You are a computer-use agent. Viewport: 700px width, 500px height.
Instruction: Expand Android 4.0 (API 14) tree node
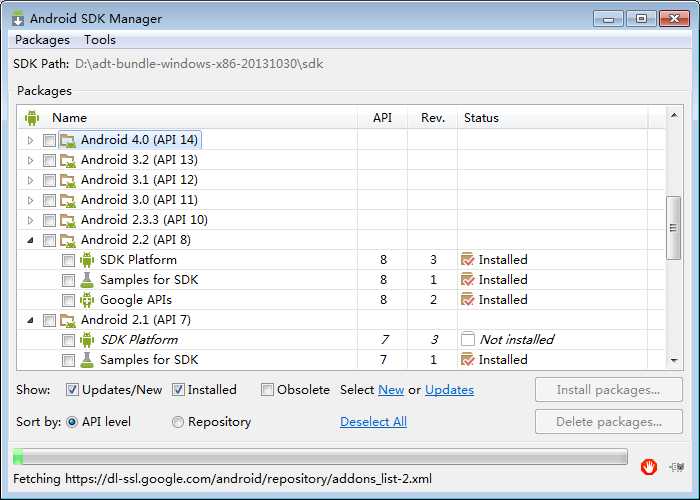(30, 141)
